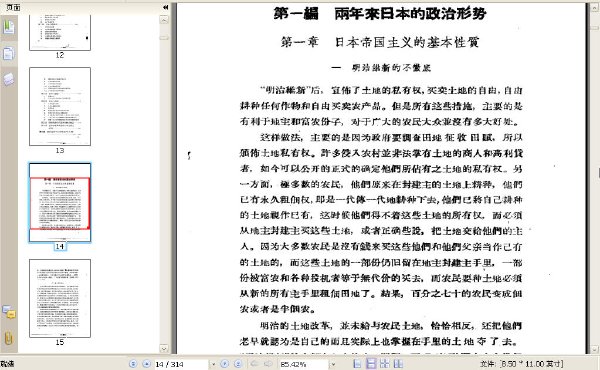Switch to facing pages layout
Image resolution: width=600 pixels, height=370 pixels.
[x=398, y=363]
